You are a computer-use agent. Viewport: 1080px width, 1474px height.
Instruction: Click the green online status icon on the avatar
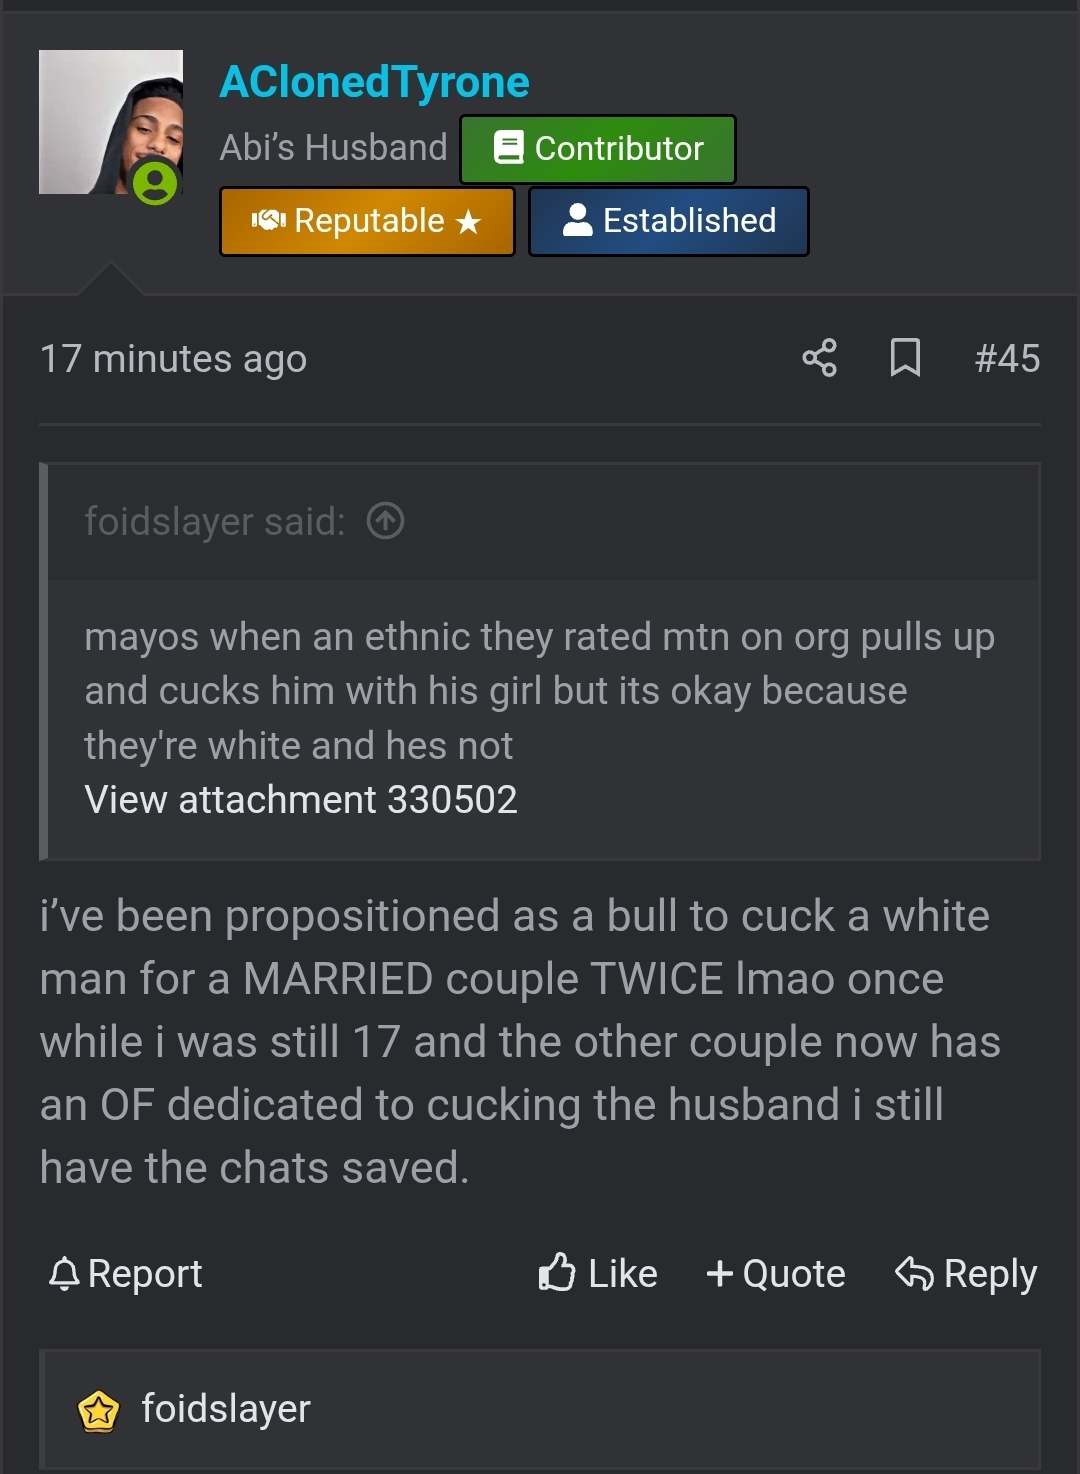(x=155, y=182)
